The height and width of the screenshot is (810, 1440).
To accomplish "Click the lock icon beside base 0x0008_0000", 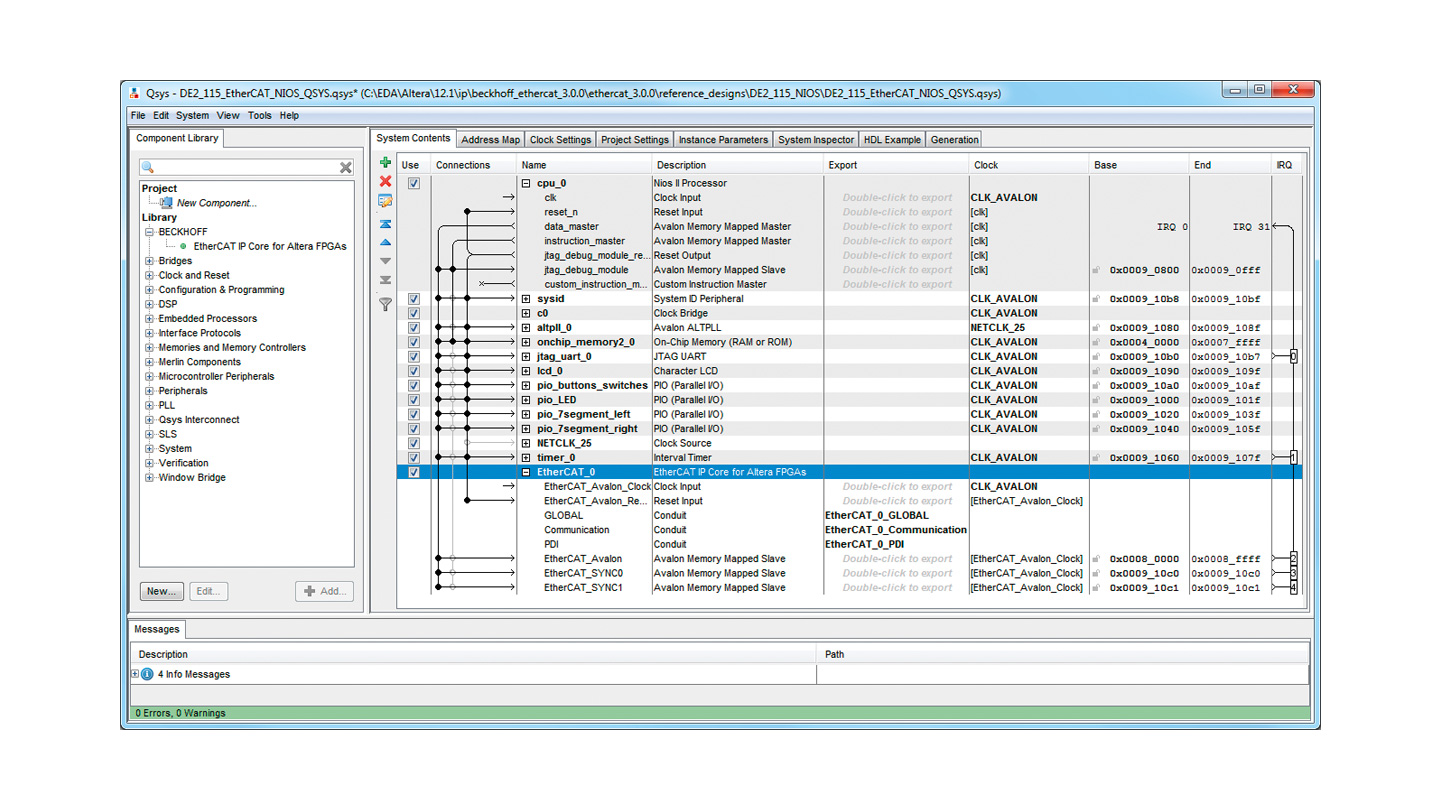I will [1097, 559].
